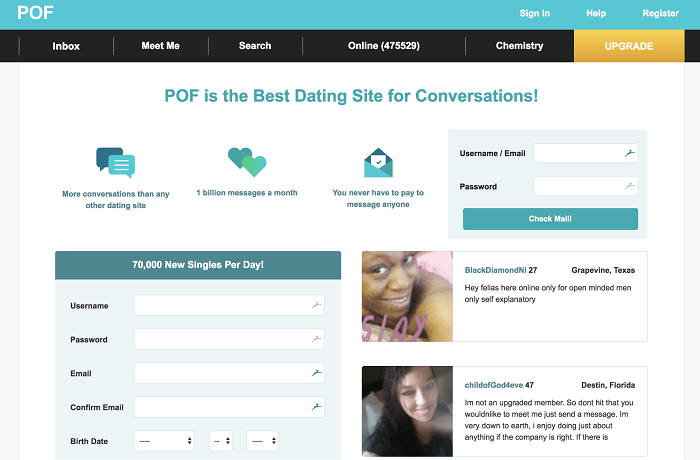This screenshot has height=460, width=700.
Task: Open the Chemistry tab
Action: 520,46
